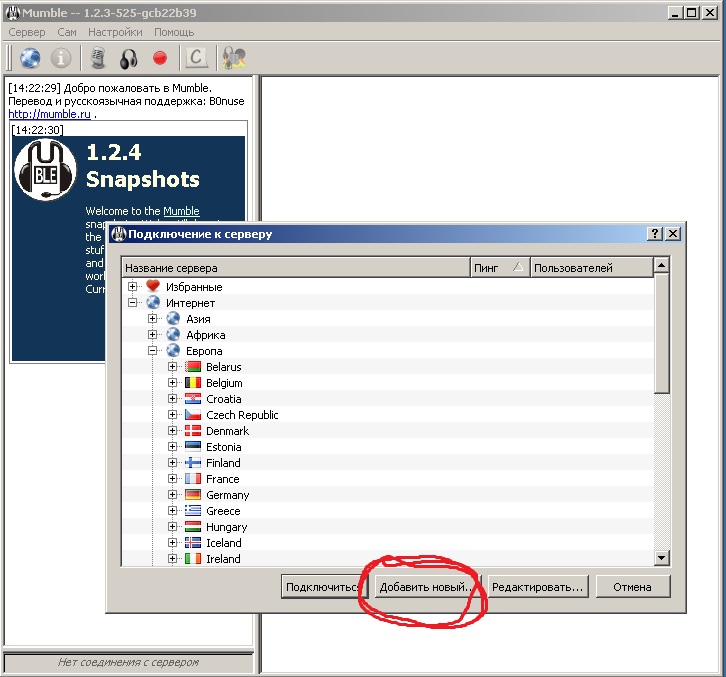Open the Настройки menu
The width and height of the screenshot is (726, 677).
(x=115, y=32)
